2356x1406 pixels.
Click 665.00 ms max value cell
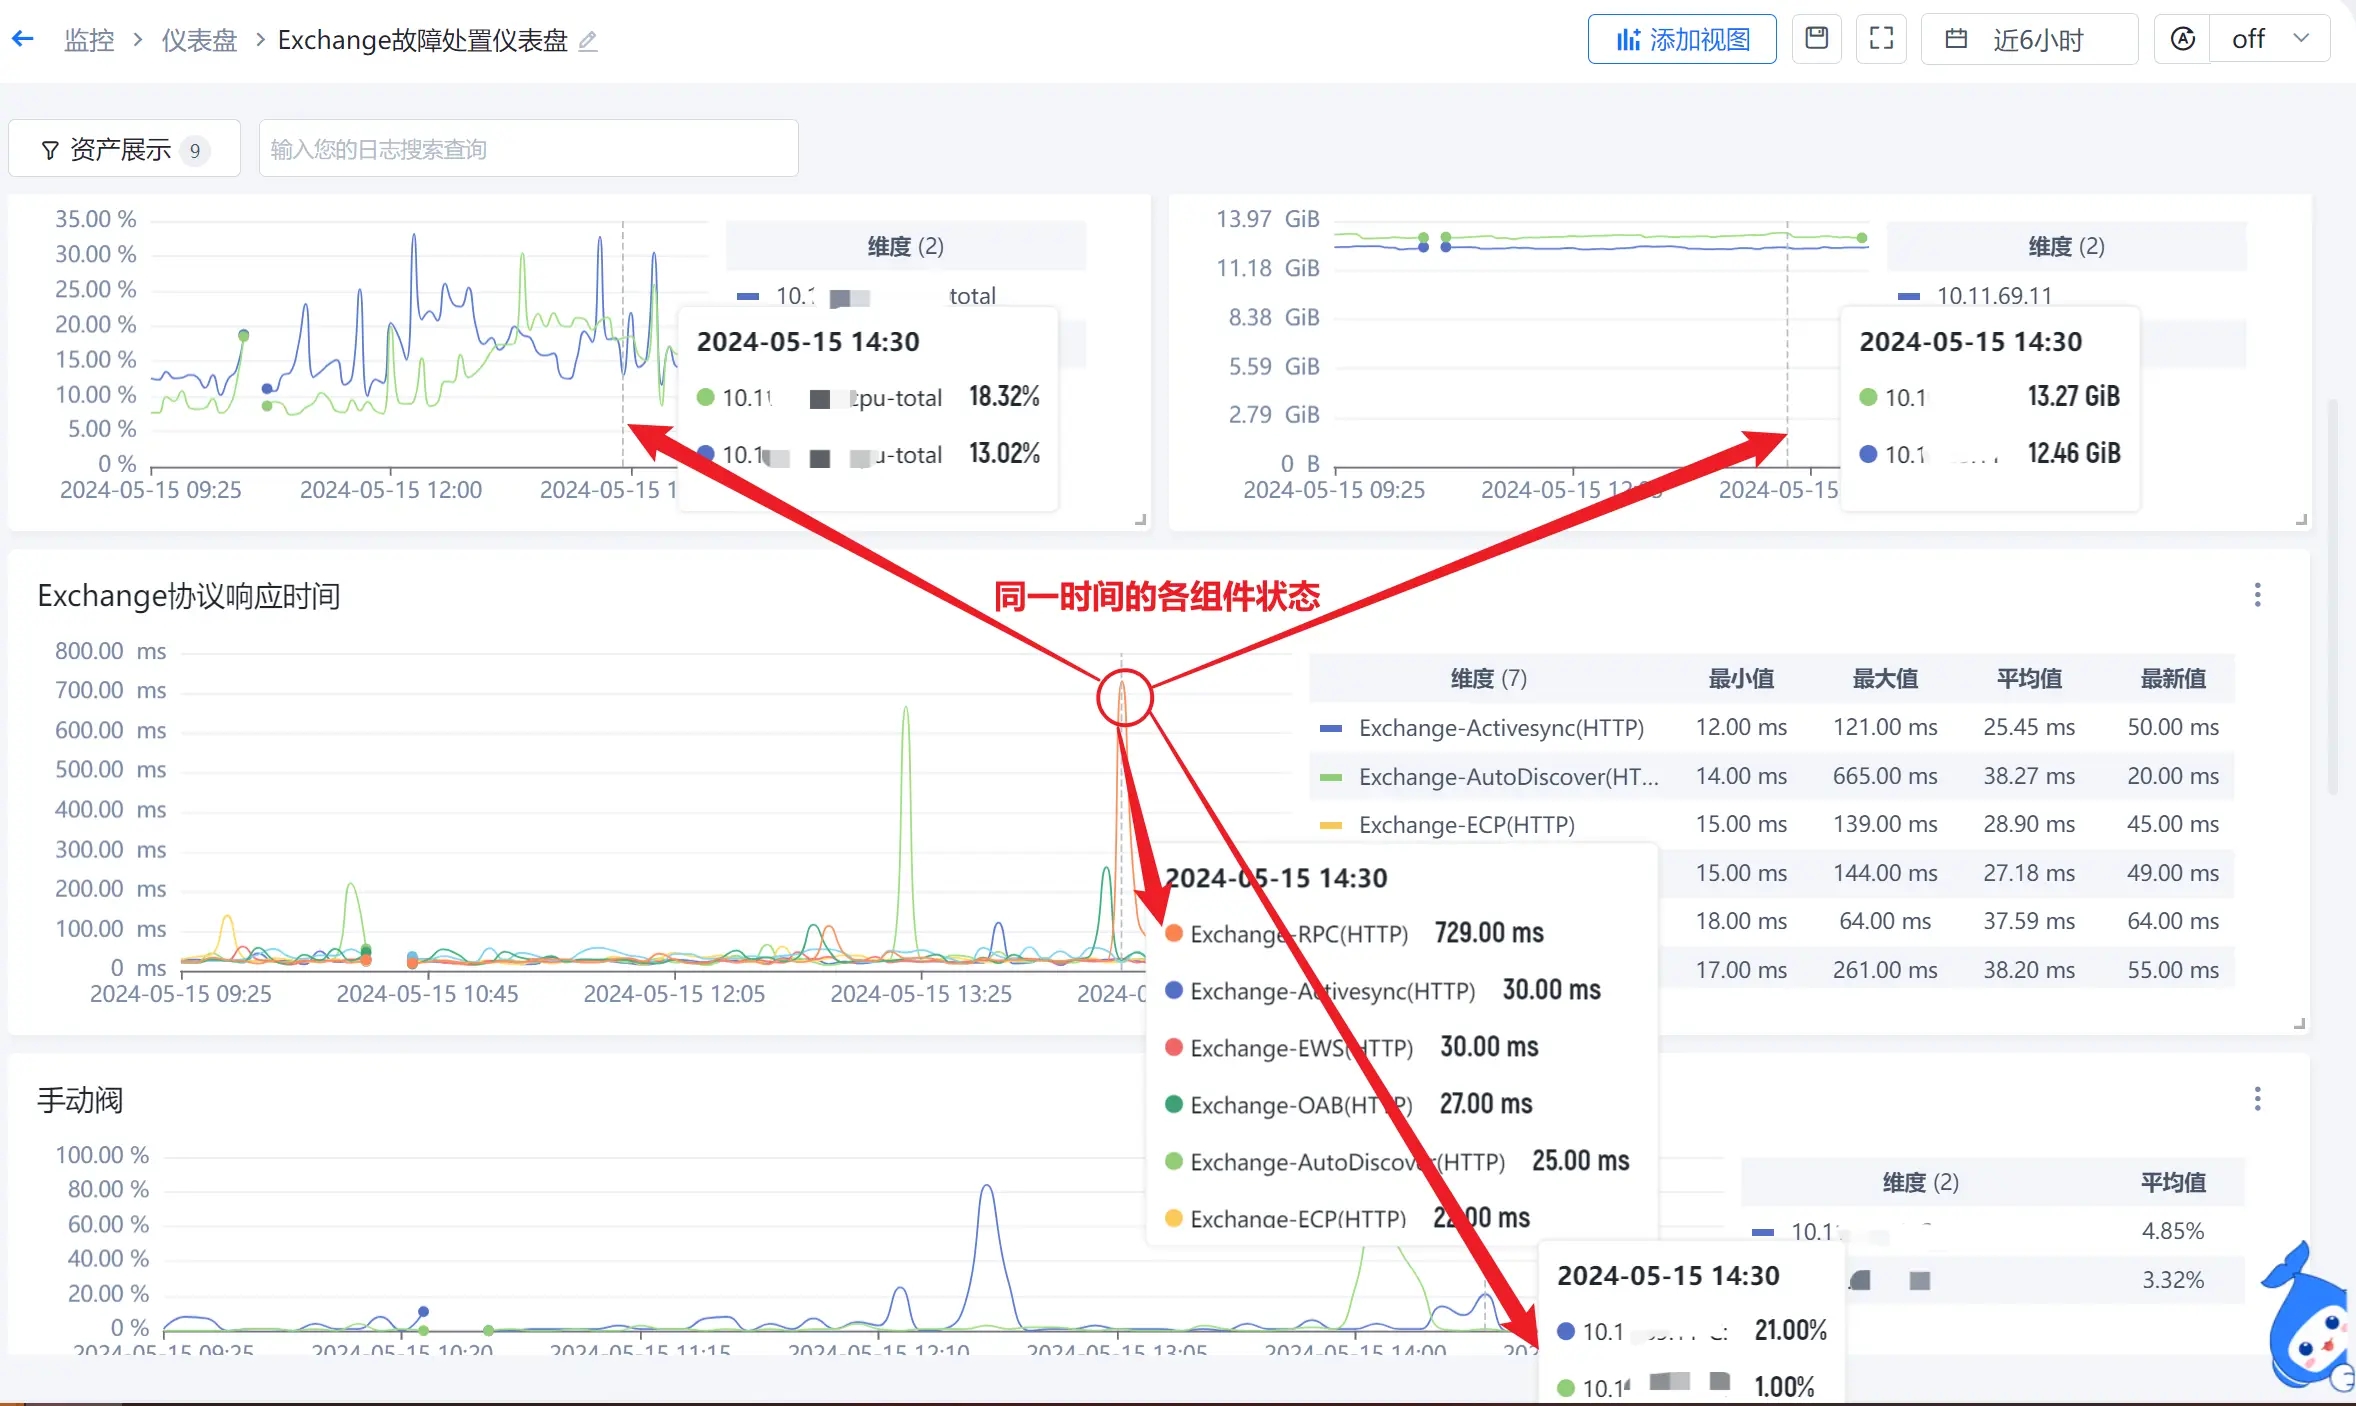pos(1885,777)
